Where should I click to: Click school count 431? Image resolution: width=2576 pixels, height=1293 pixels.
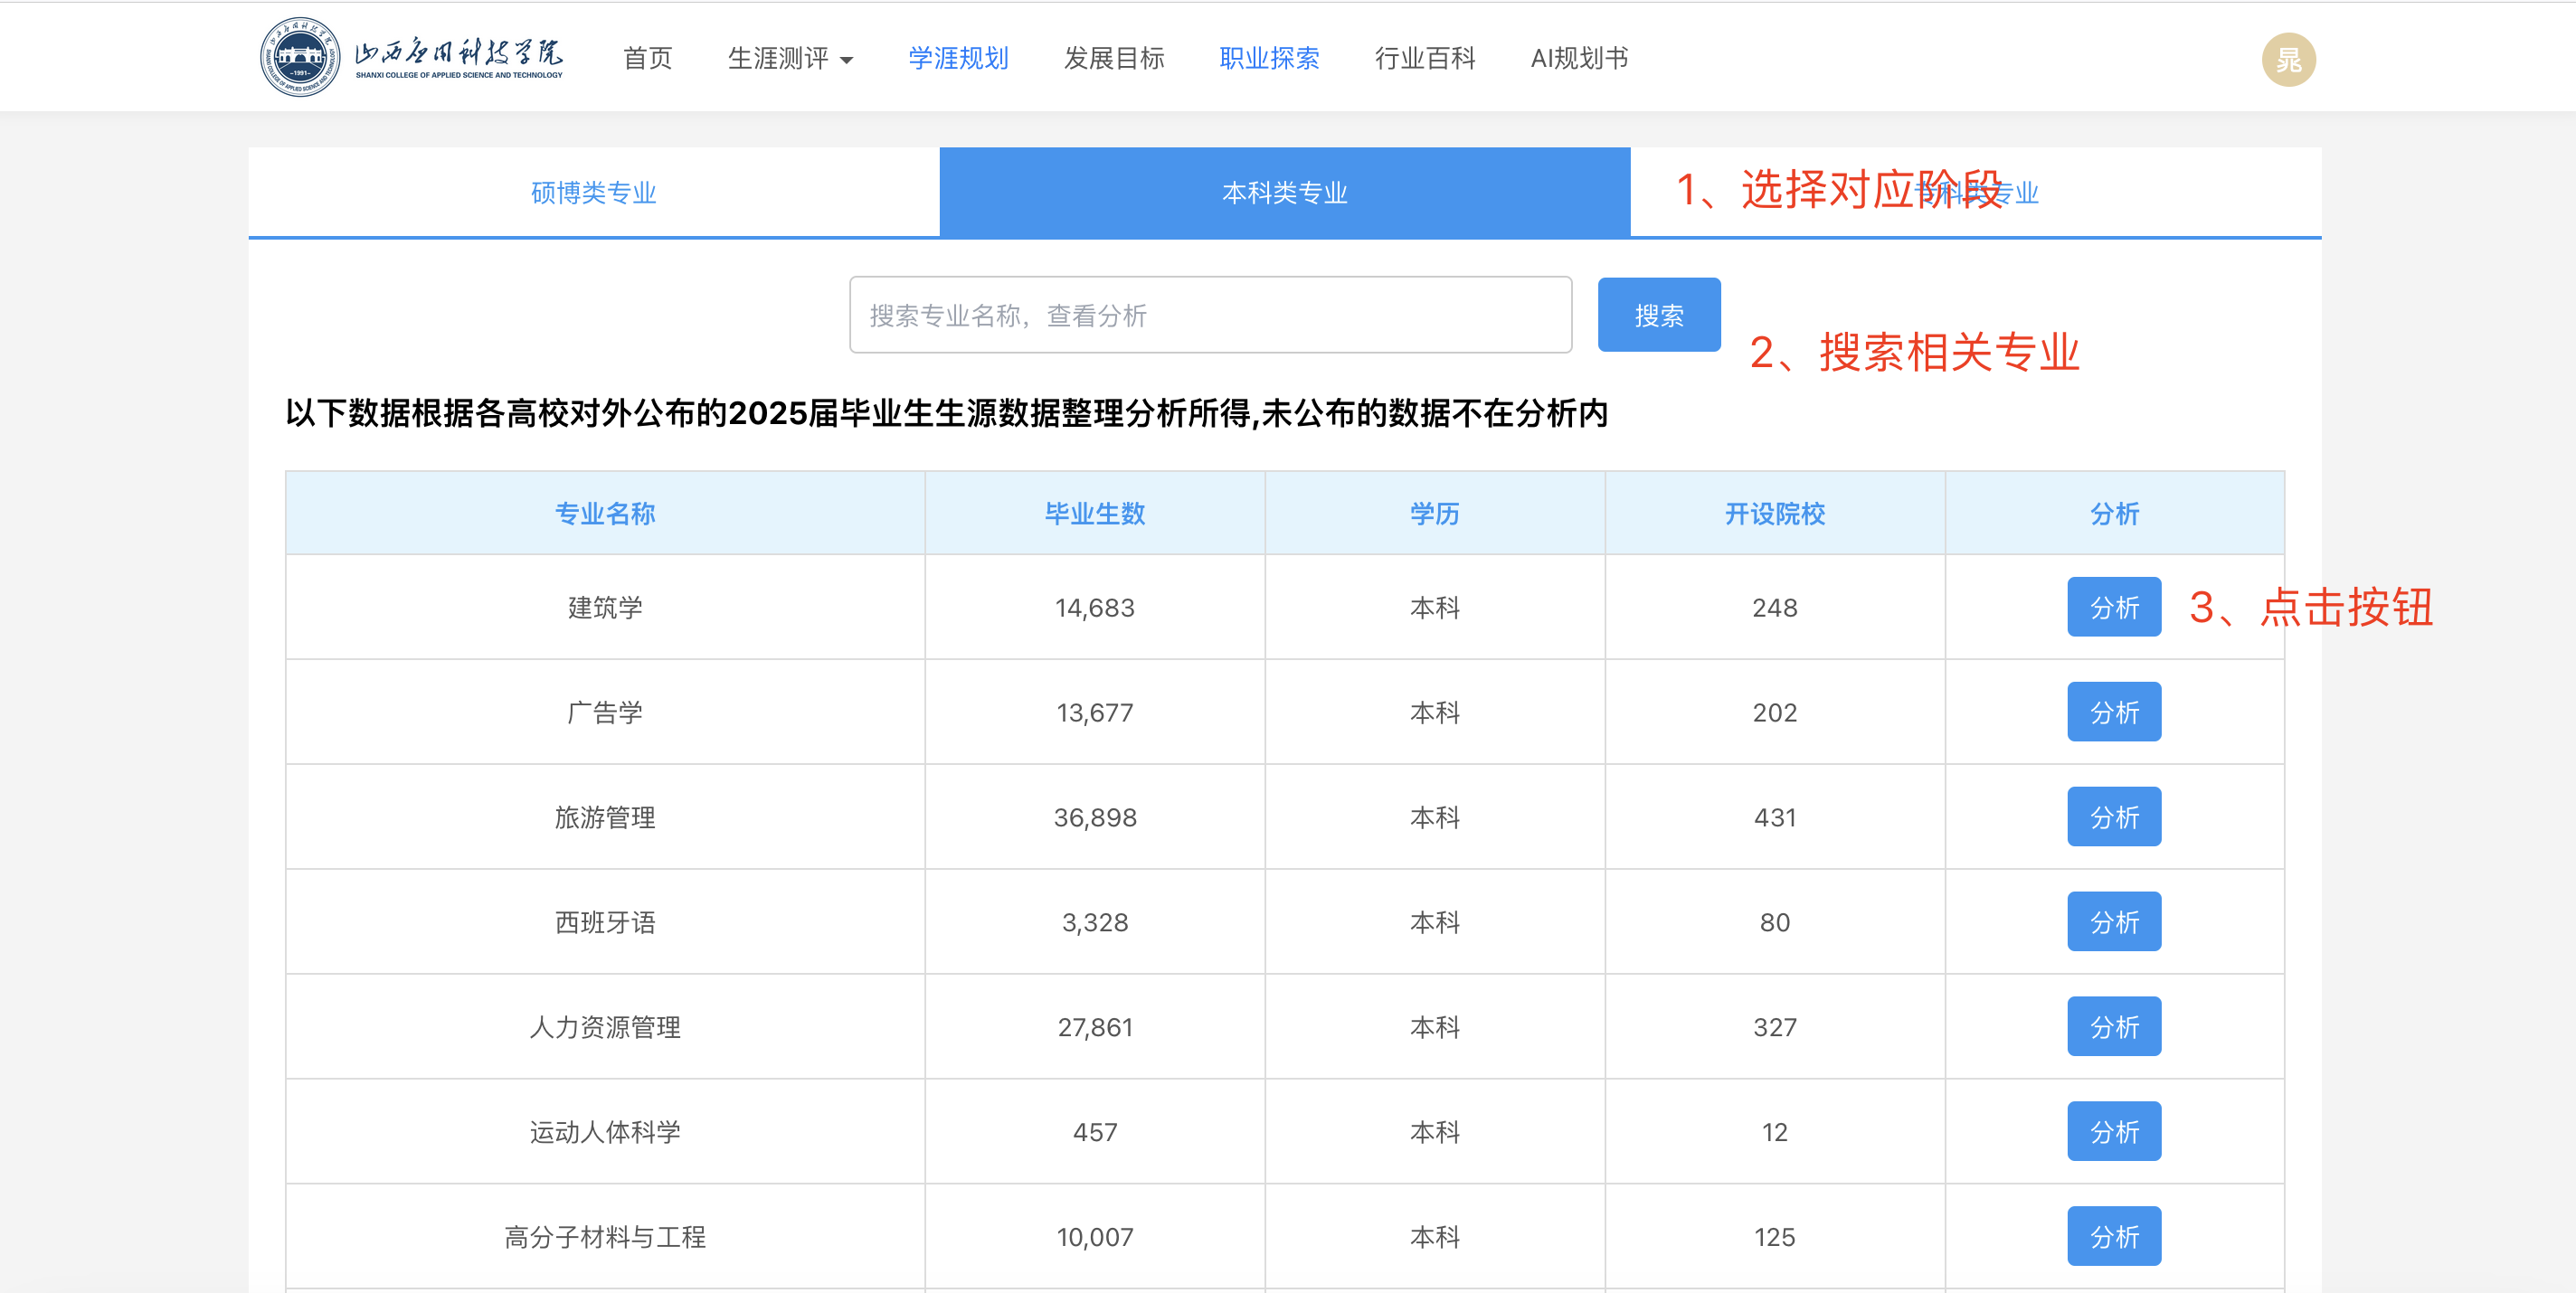(1775, 818)
